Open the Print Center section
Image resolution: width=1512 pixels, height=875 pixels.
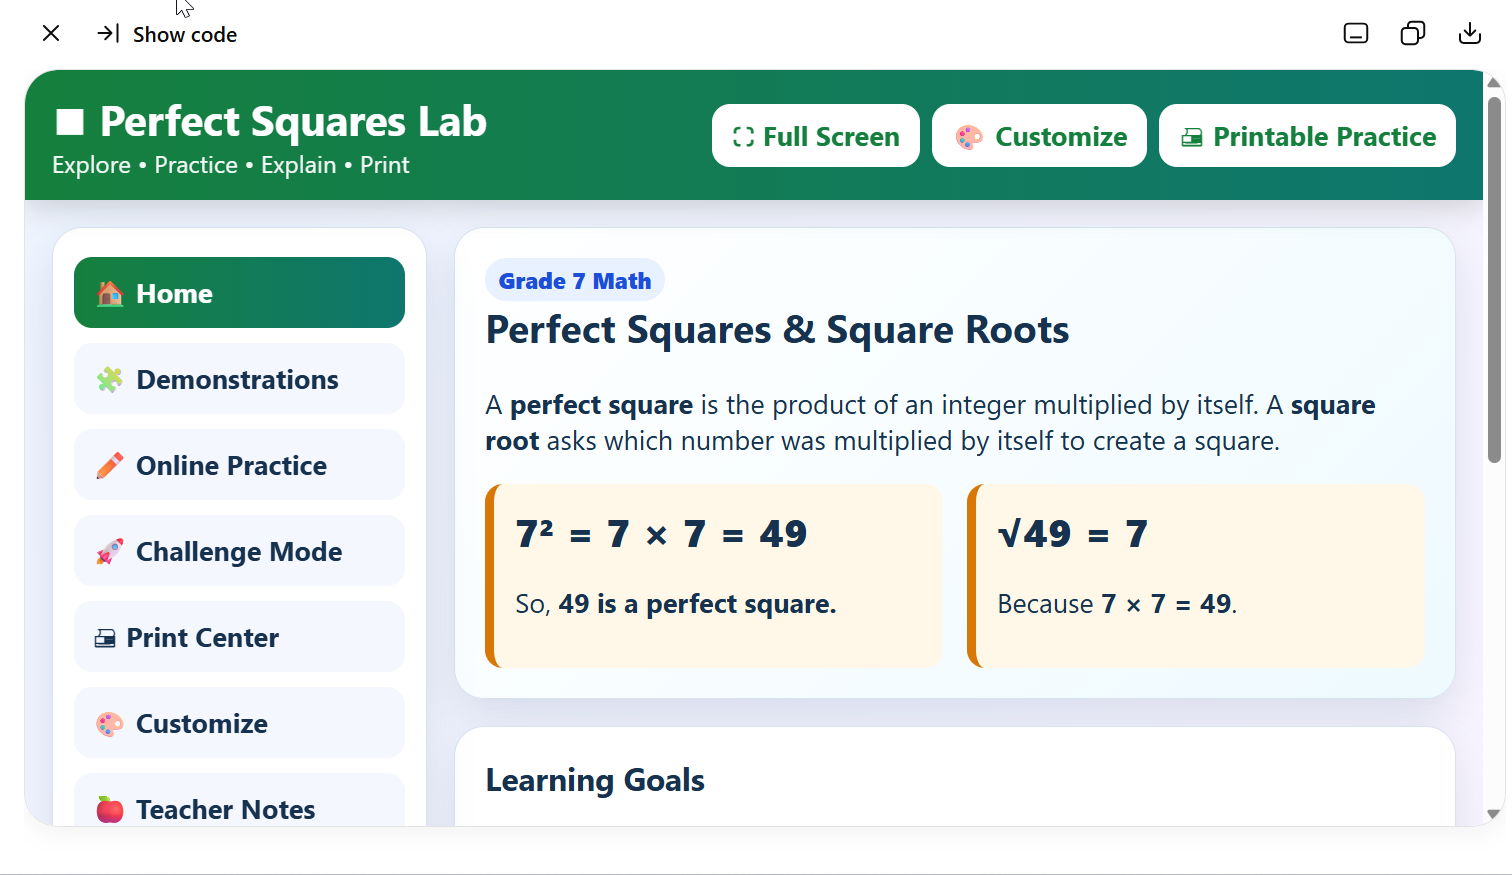[x=239, y=637]
